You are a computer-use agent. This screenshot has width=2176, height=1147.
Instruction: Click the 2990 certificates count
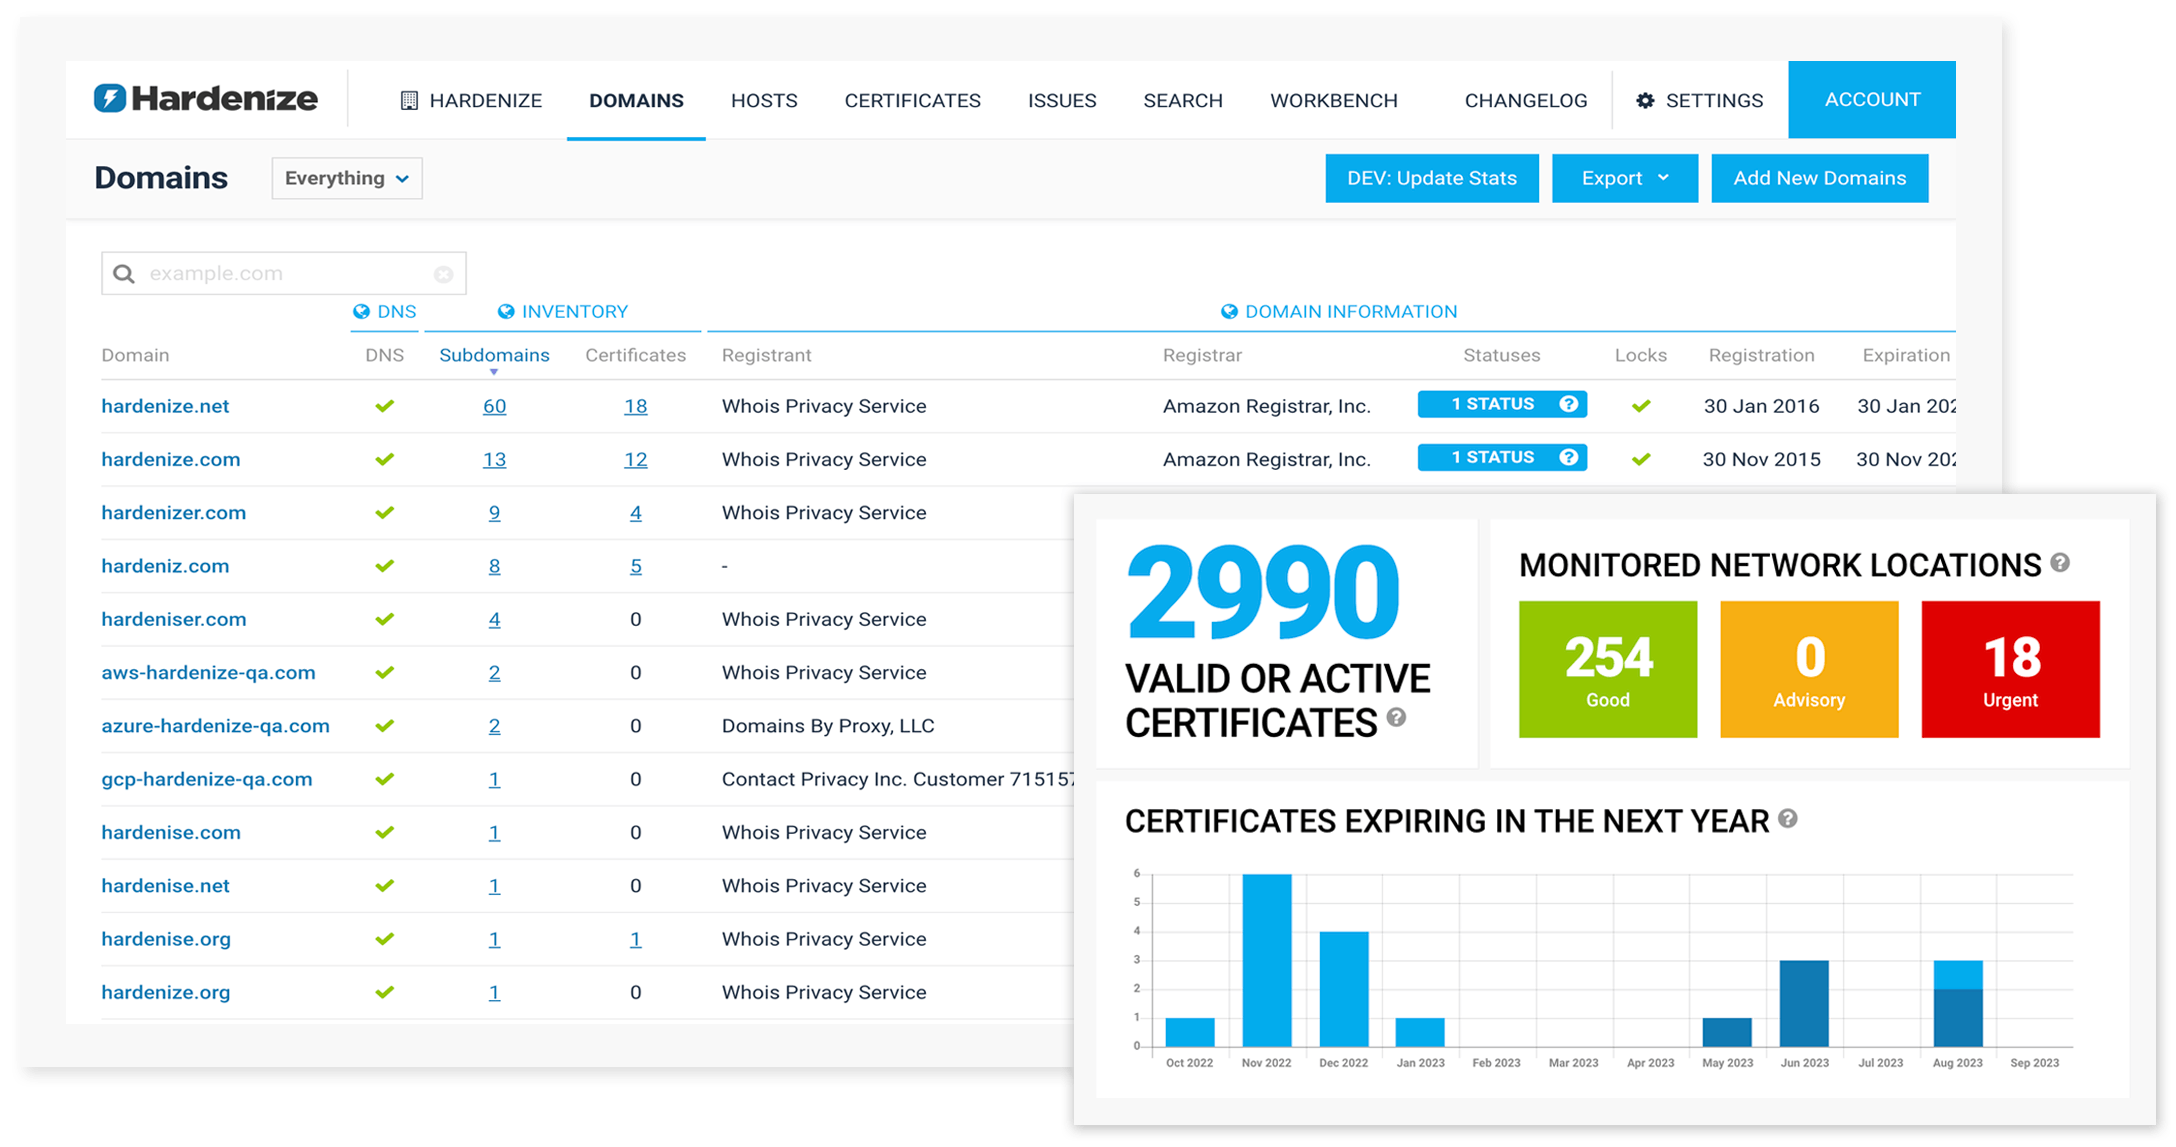pos(1263,592)
